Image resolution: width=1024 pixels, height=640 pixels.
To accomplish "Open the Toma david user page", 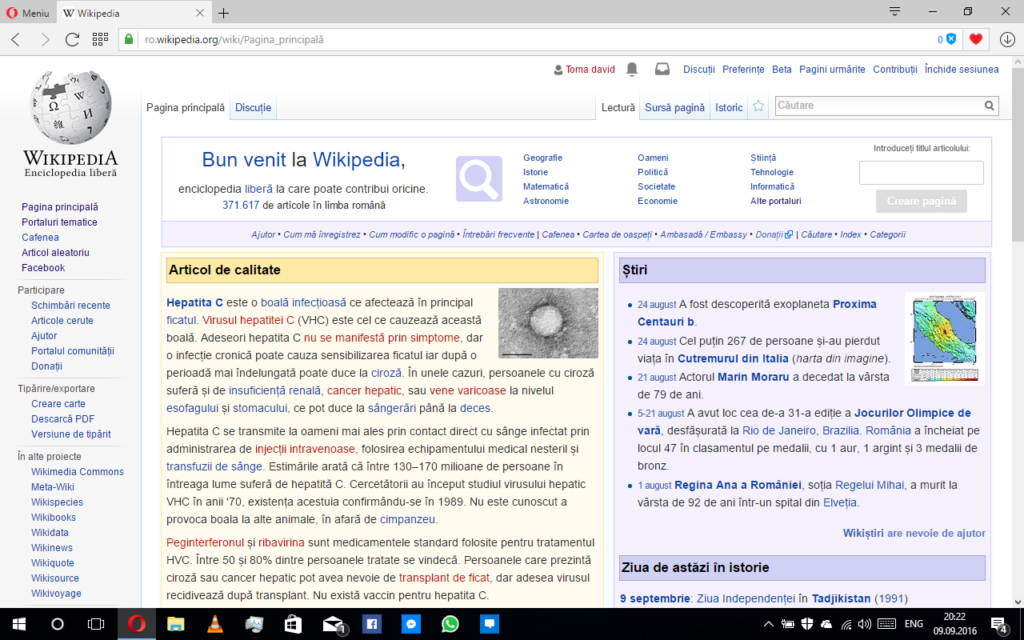I will coord(590,69).
